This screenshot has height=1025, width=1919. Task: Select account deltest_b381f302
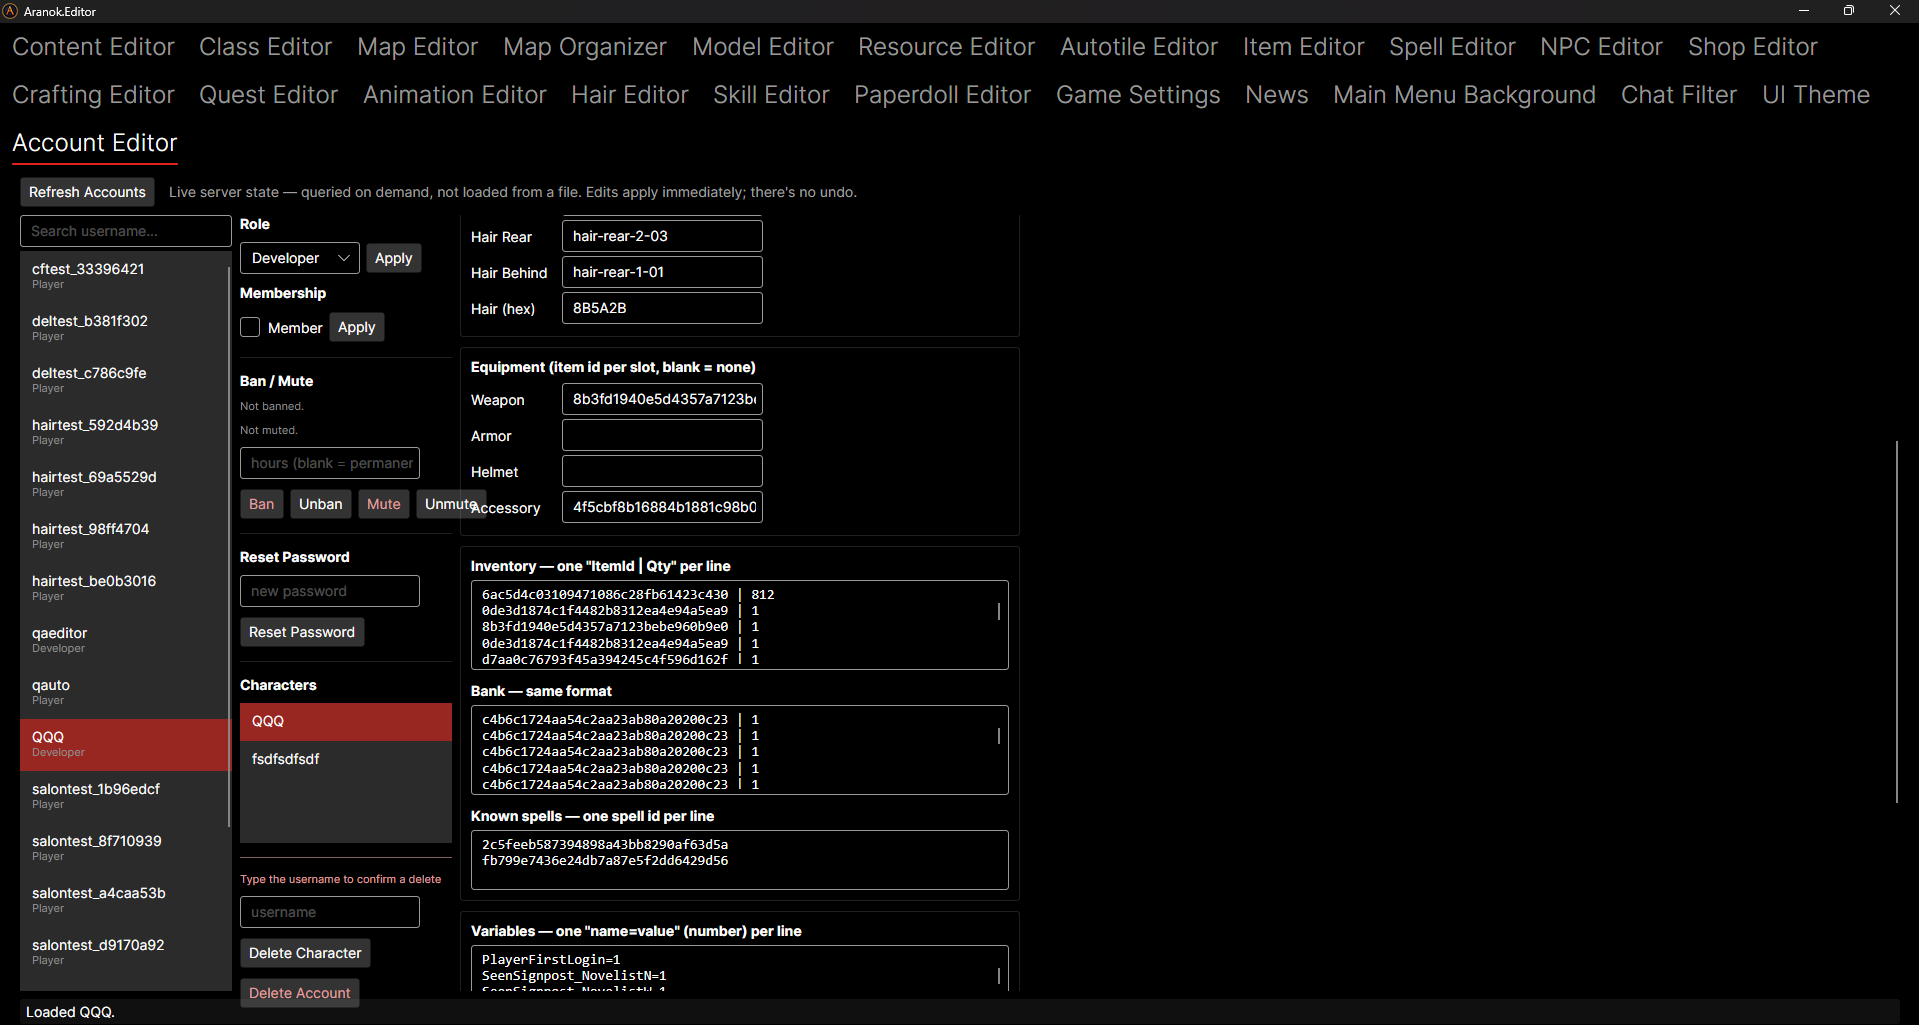[x=125, y=328]
